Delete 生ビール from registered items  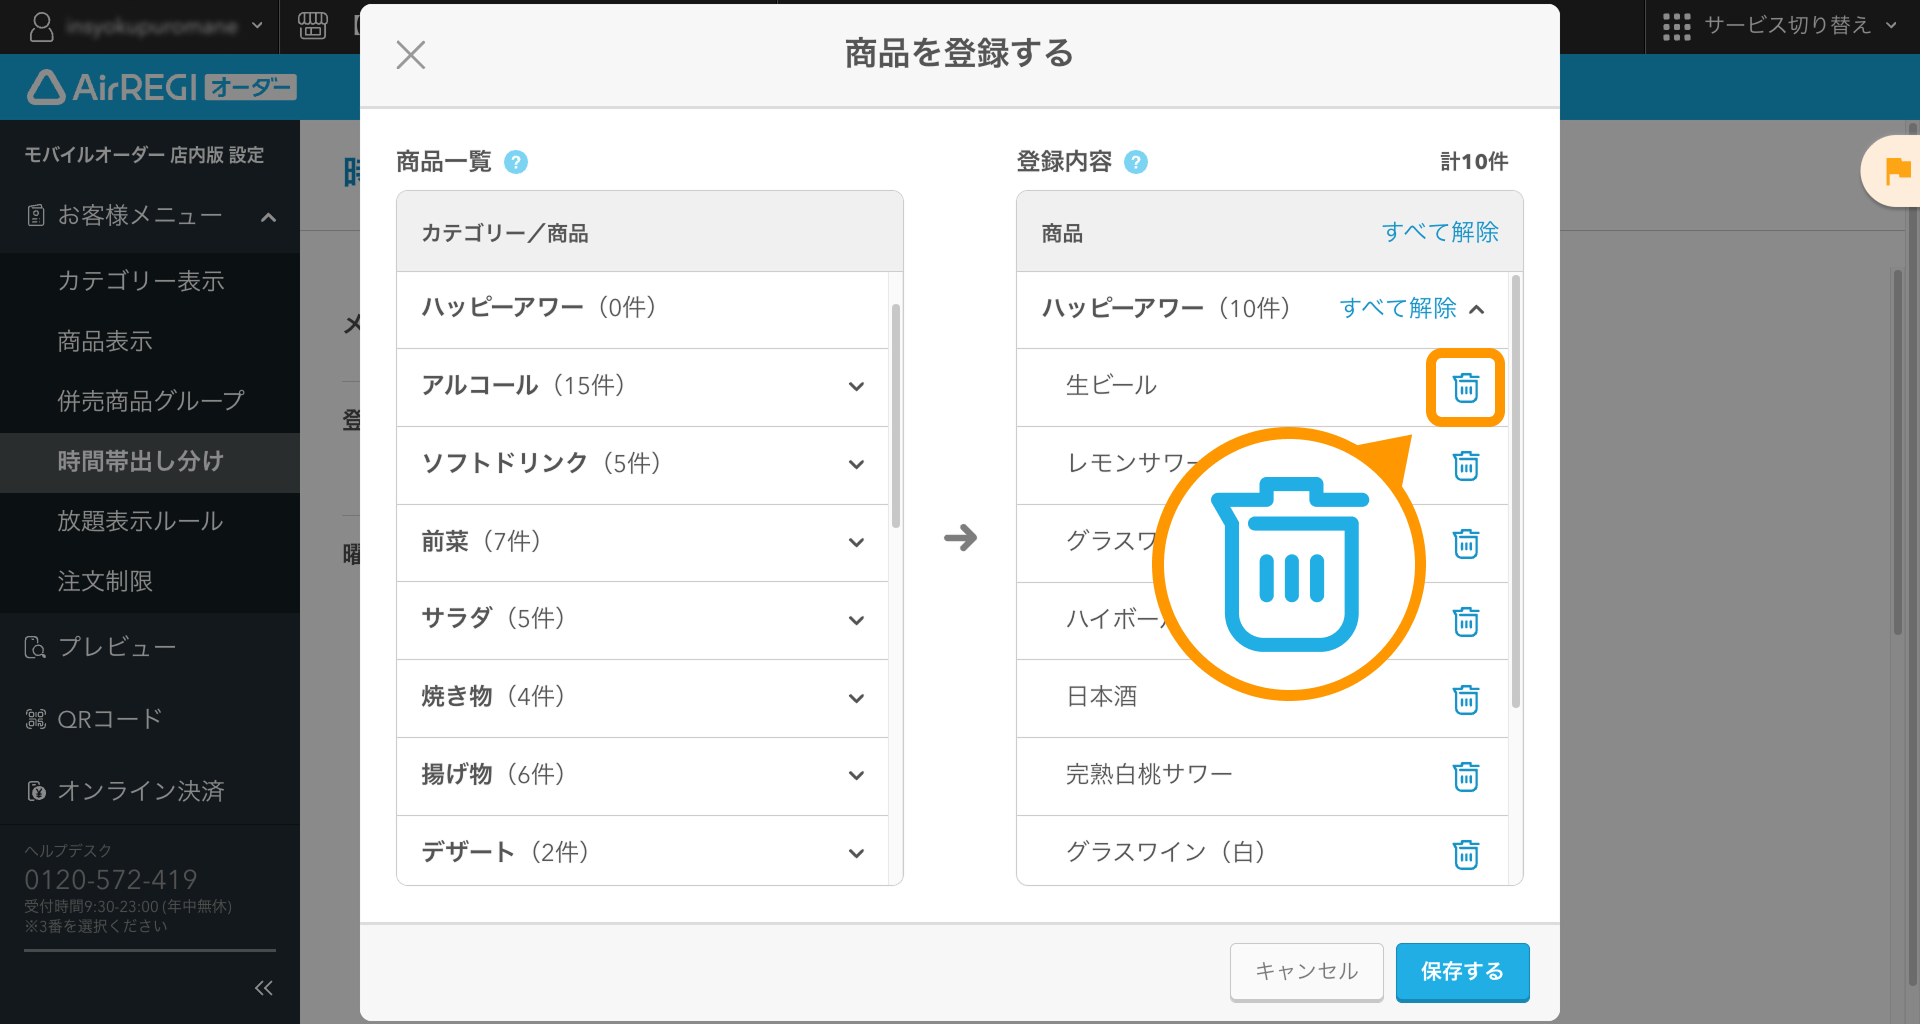1465,387
